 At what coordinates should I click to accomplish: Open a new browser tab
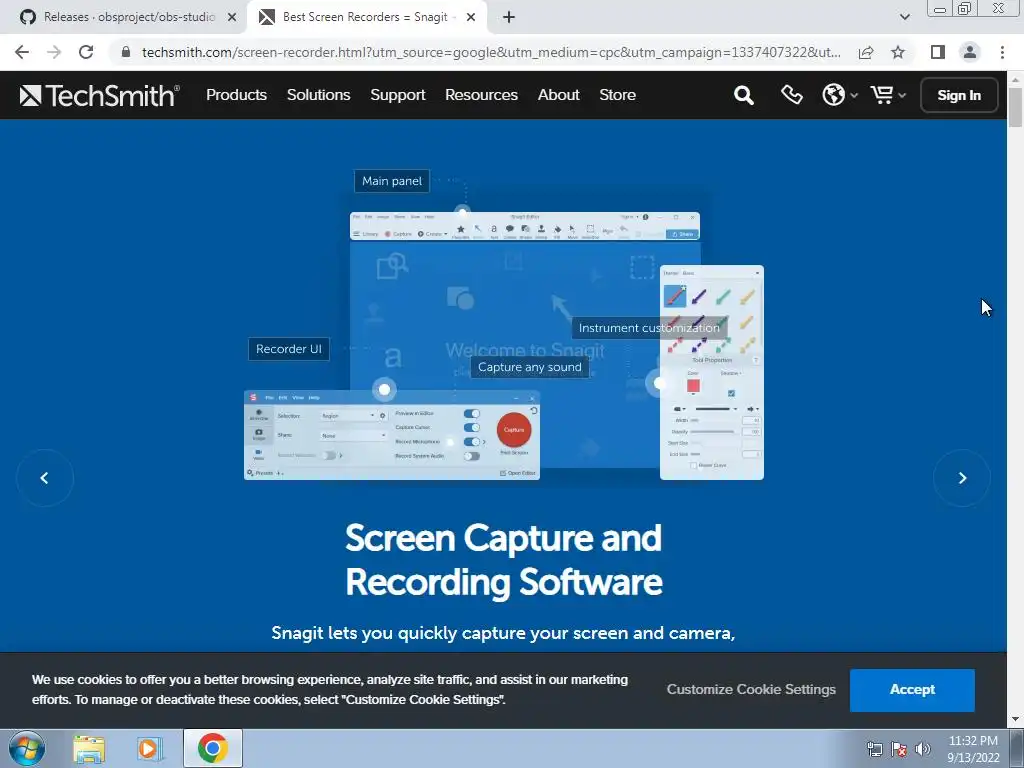point(509,18)
